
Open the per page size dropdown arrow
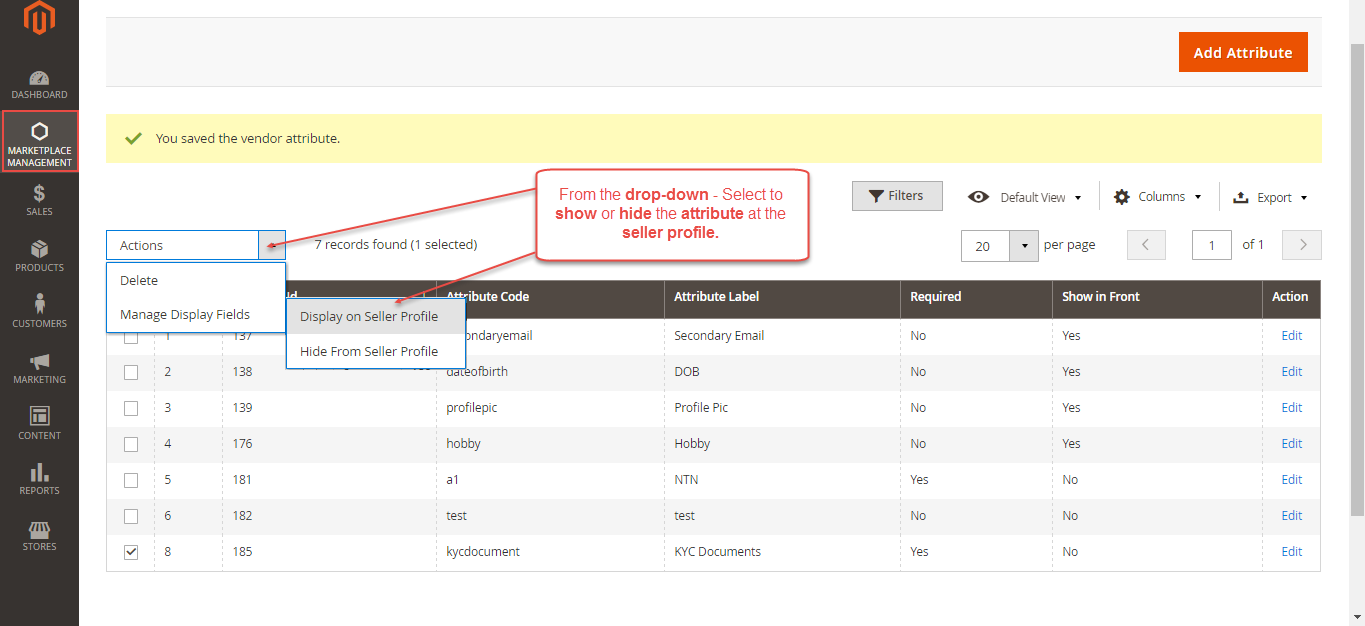(x=1024, y=246)
